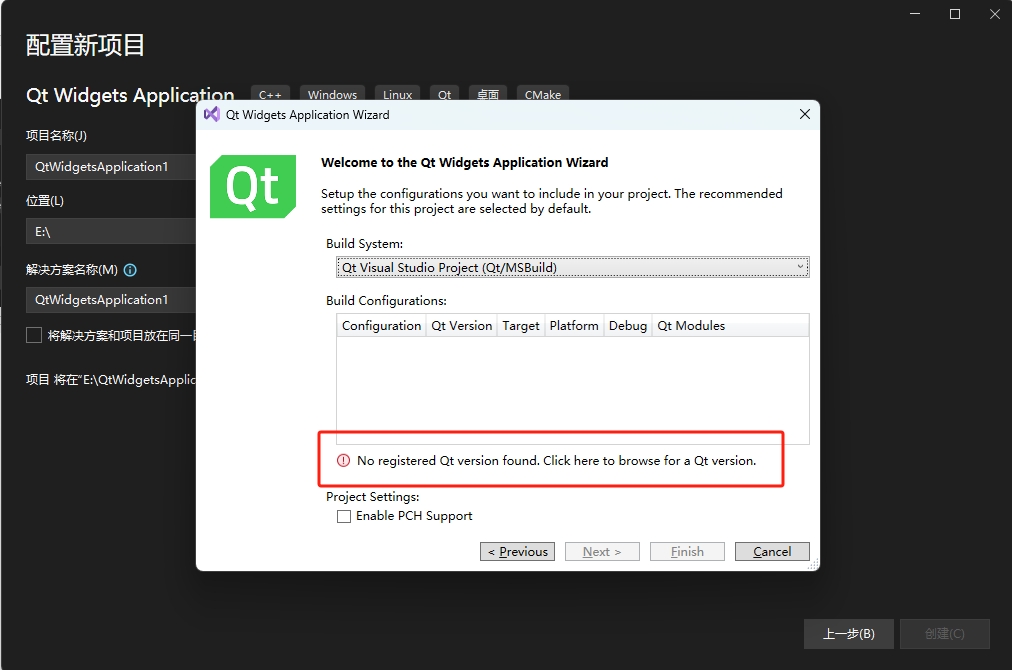Click the Project Settings label
Screen dimensions: 1012x670
pos(372,496)
